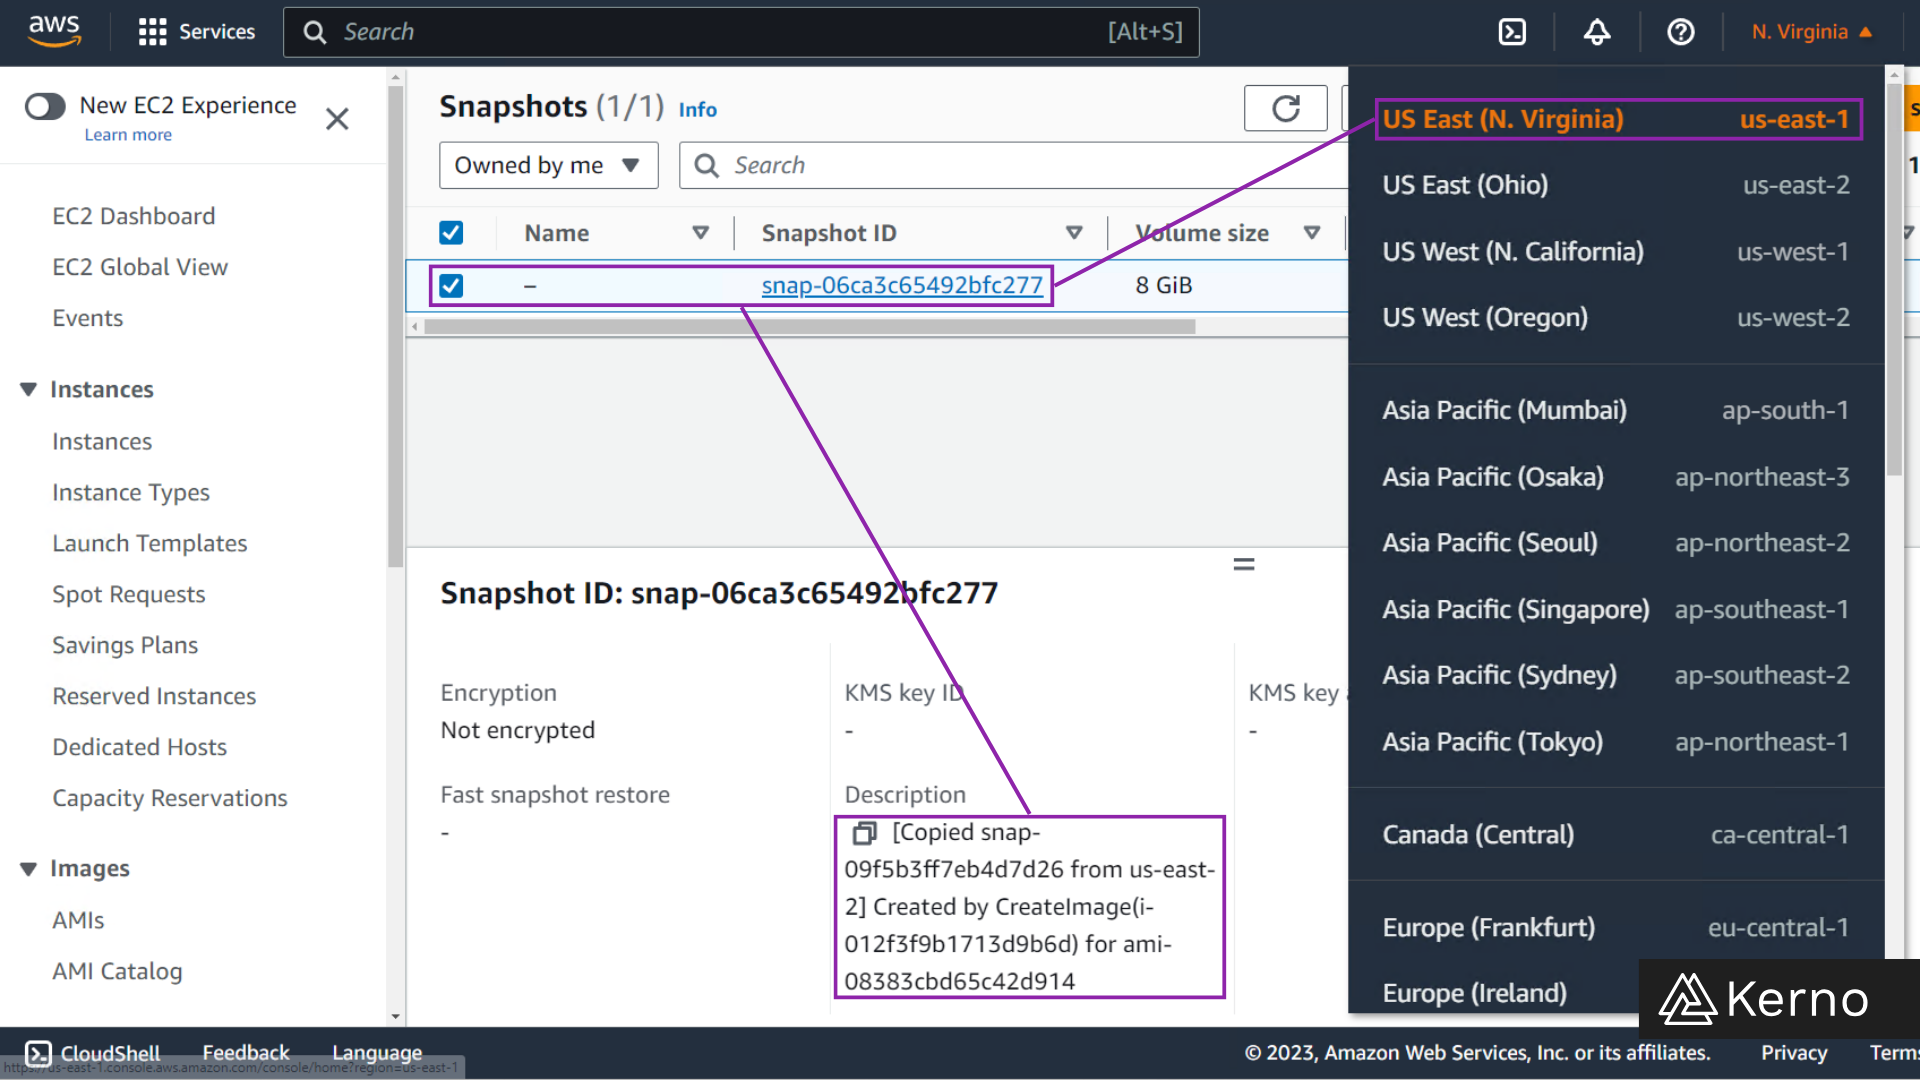
Task: Click the sidebar vertical scrollbar
Action: coord(395,325)
